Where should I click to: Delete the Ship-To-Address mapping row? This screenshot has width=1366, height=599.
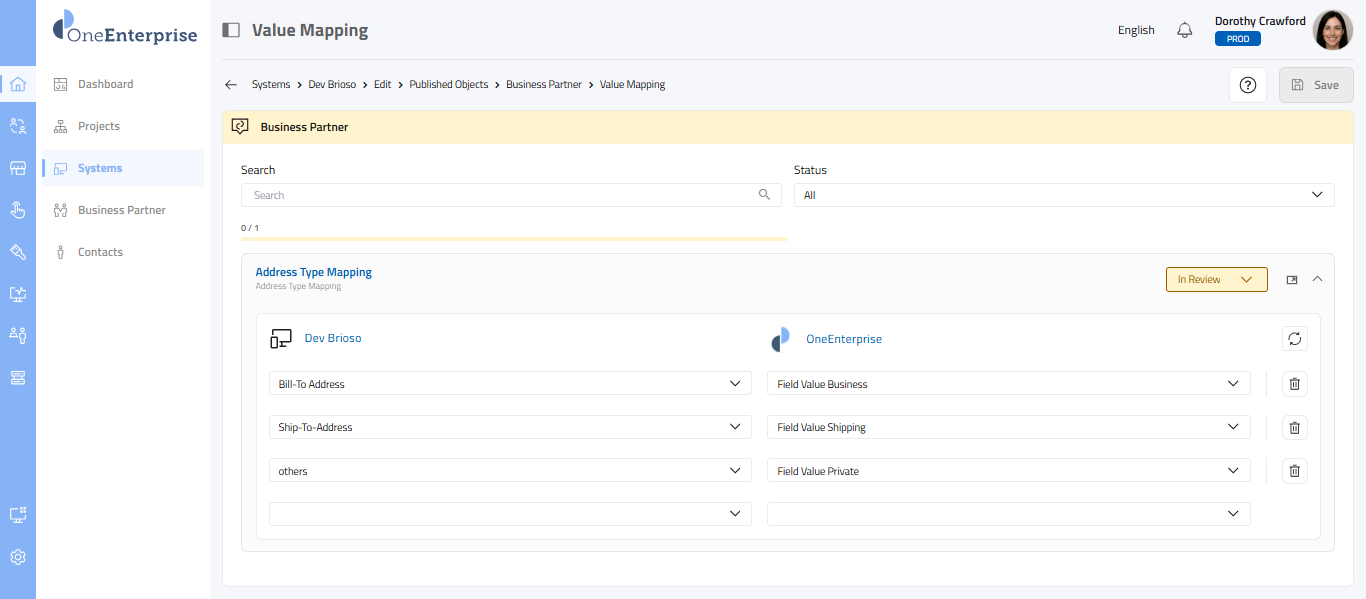(x=1294, y=427)
